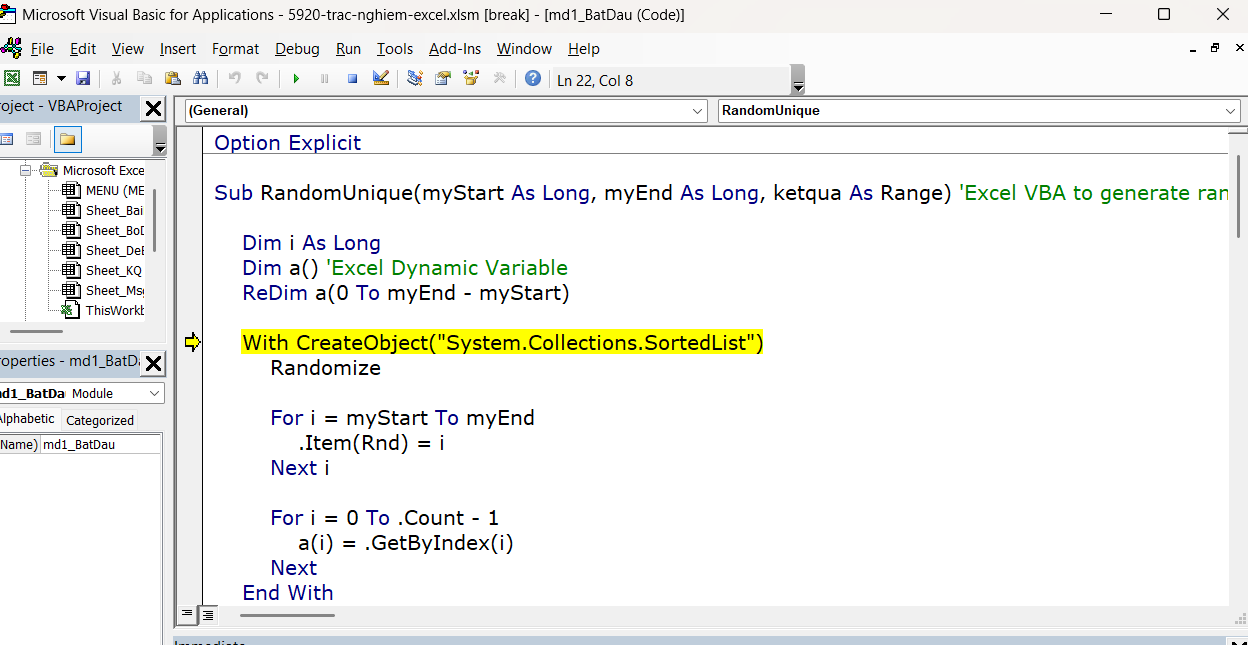Click the Toolbox toolbar icon
This screenshot has height=645, width=1248.
point(499,78)
